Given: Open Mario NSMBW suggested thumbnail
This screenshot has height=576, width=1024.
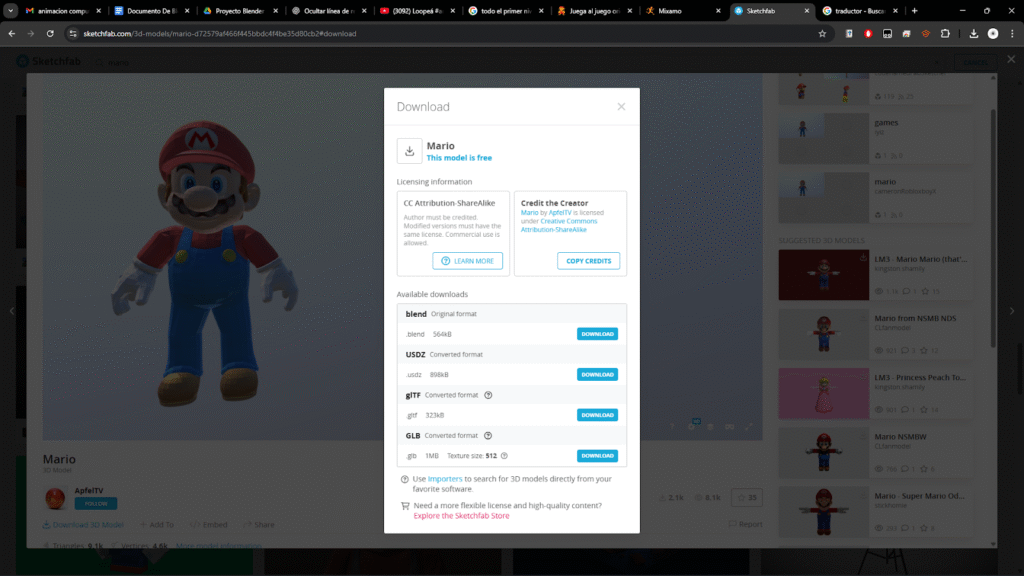Looking at the screenshot, I should (824, 453).
